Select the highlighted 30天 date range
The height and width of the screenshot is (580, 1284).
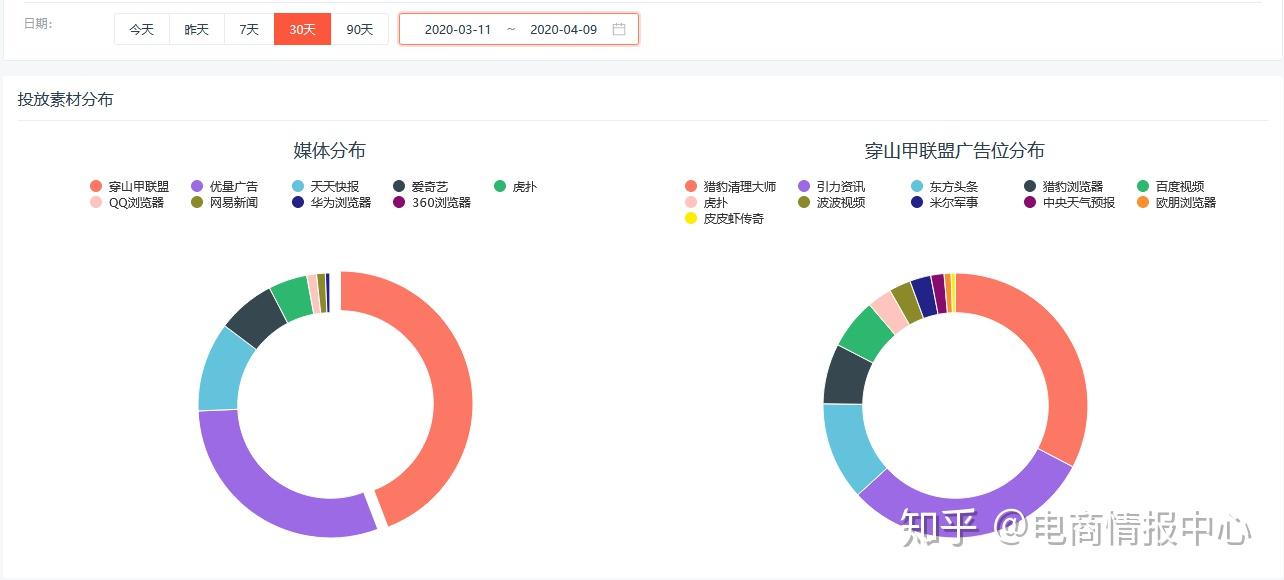click(303, 29)
